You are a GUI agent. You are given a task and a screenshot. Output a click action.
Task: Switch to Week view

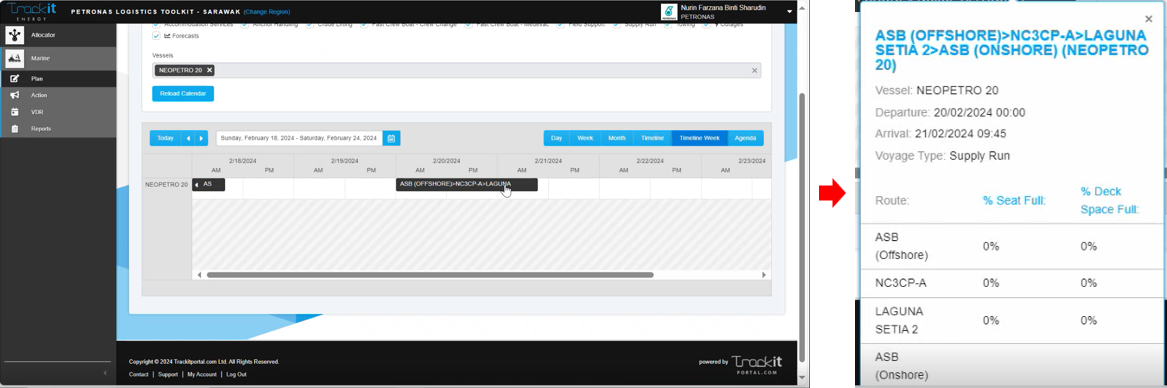tap(585, 138)
